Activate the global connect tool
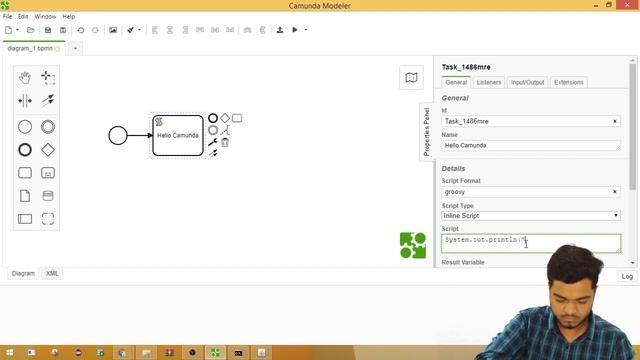Viewport: 640px width, 360px height. [48, 101]
